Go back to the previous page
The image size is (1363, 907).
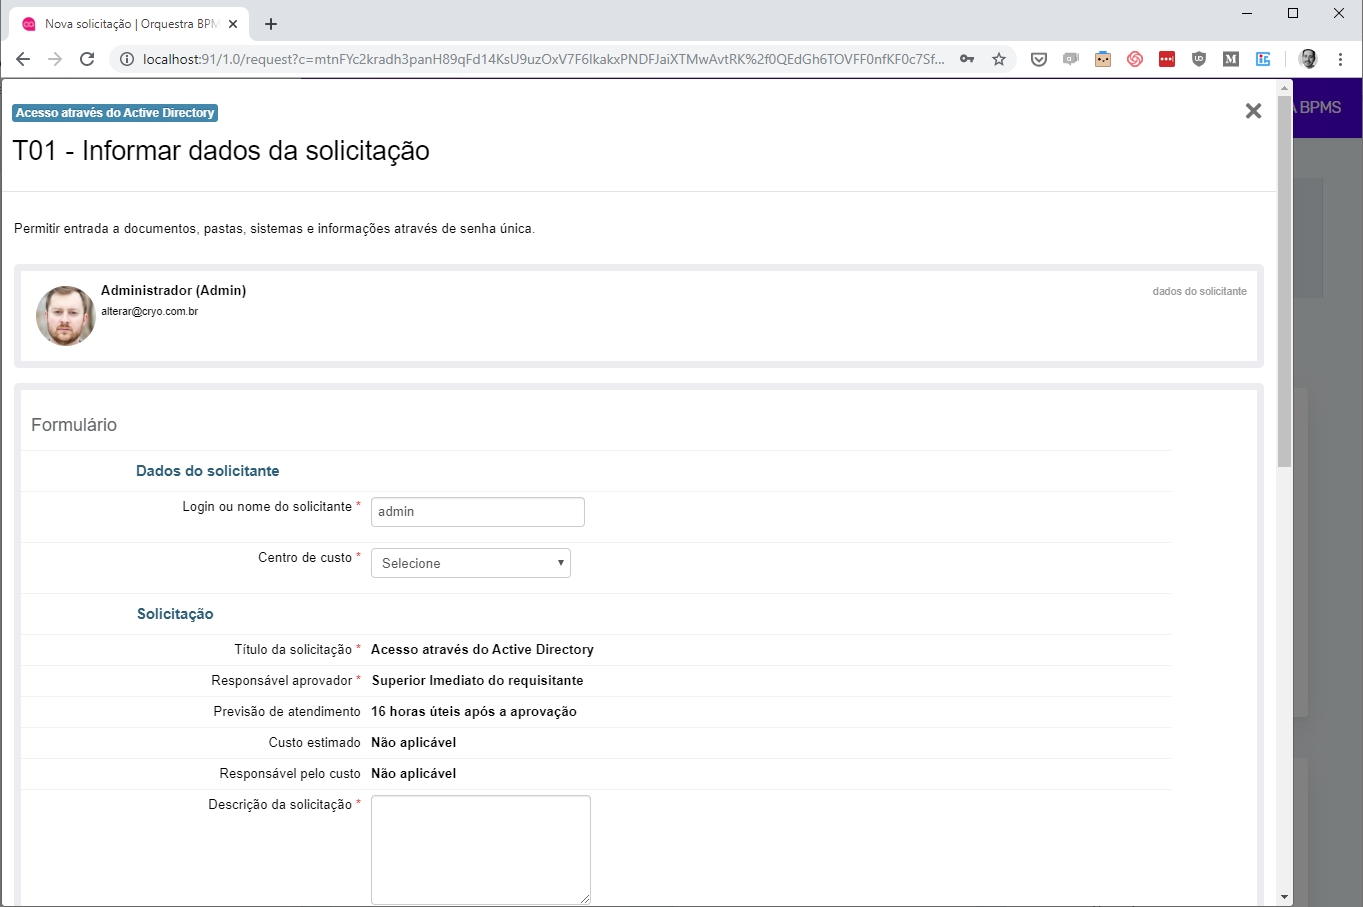(x=23, y=59)
